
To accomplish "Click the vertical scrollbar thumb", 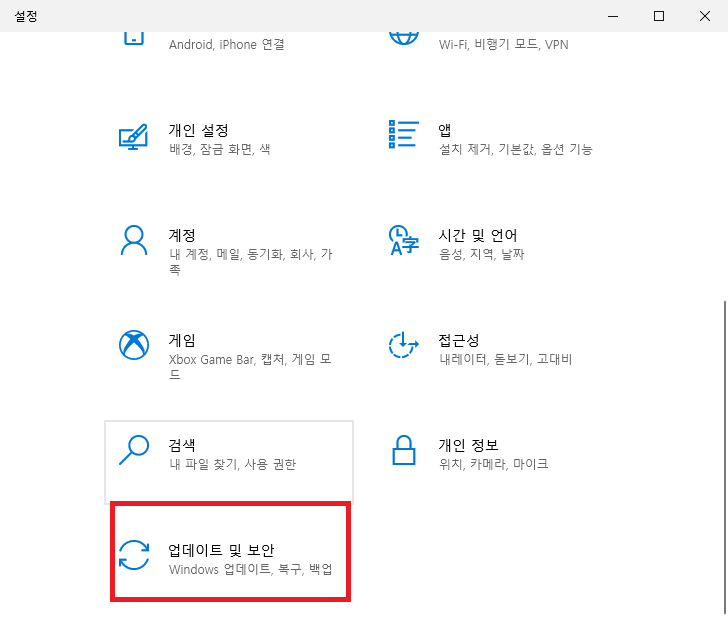I will [725, 457].
